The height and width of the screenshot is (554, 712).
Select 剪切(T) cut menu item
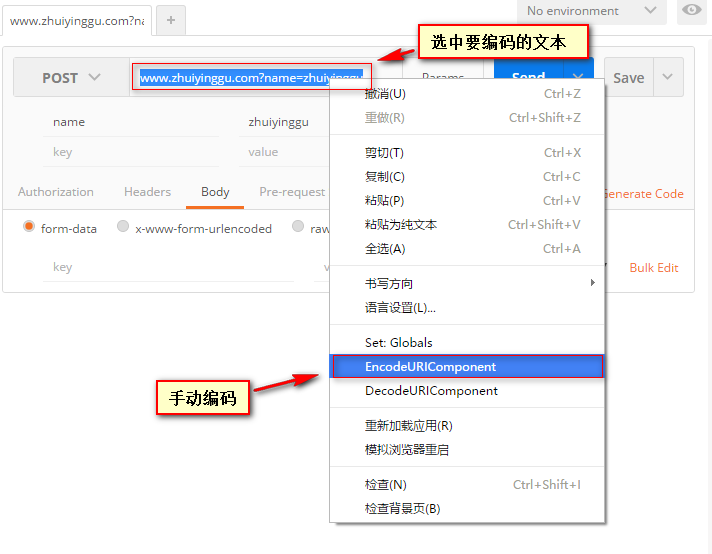(467, 153)
